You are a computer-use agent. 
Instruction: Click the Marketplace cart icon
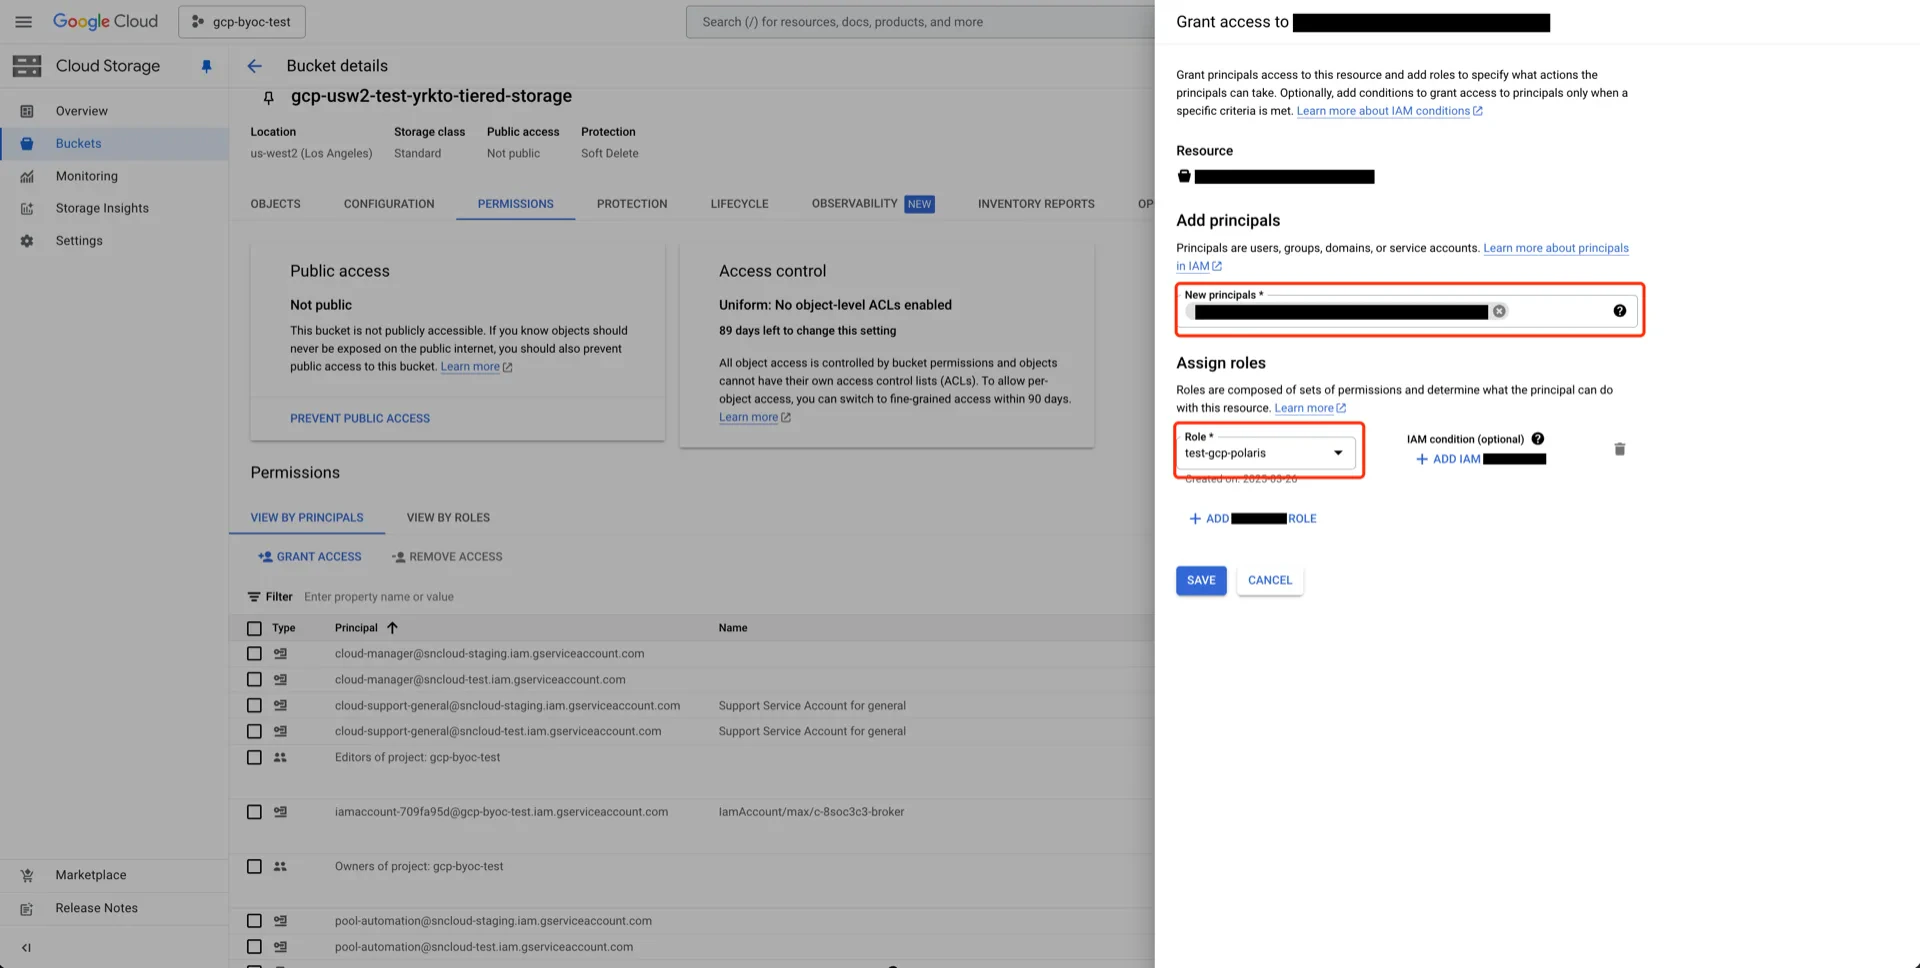pyautogui.click(x=27, y=875)
